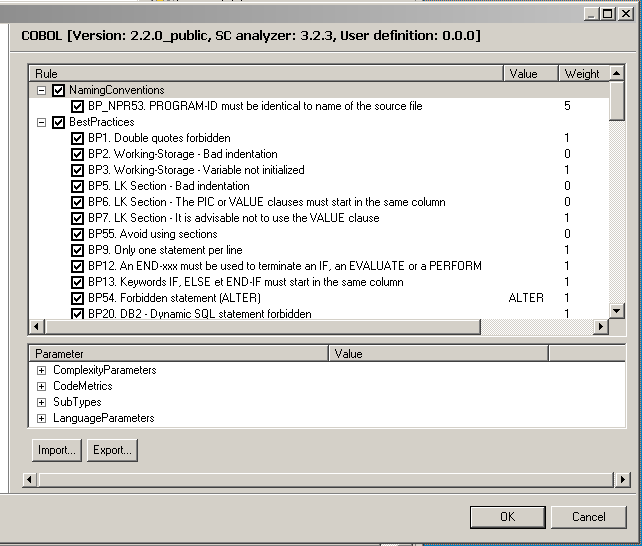Select LanguageParameters label
The image size is (642, 546).
(x=104, y=418)
